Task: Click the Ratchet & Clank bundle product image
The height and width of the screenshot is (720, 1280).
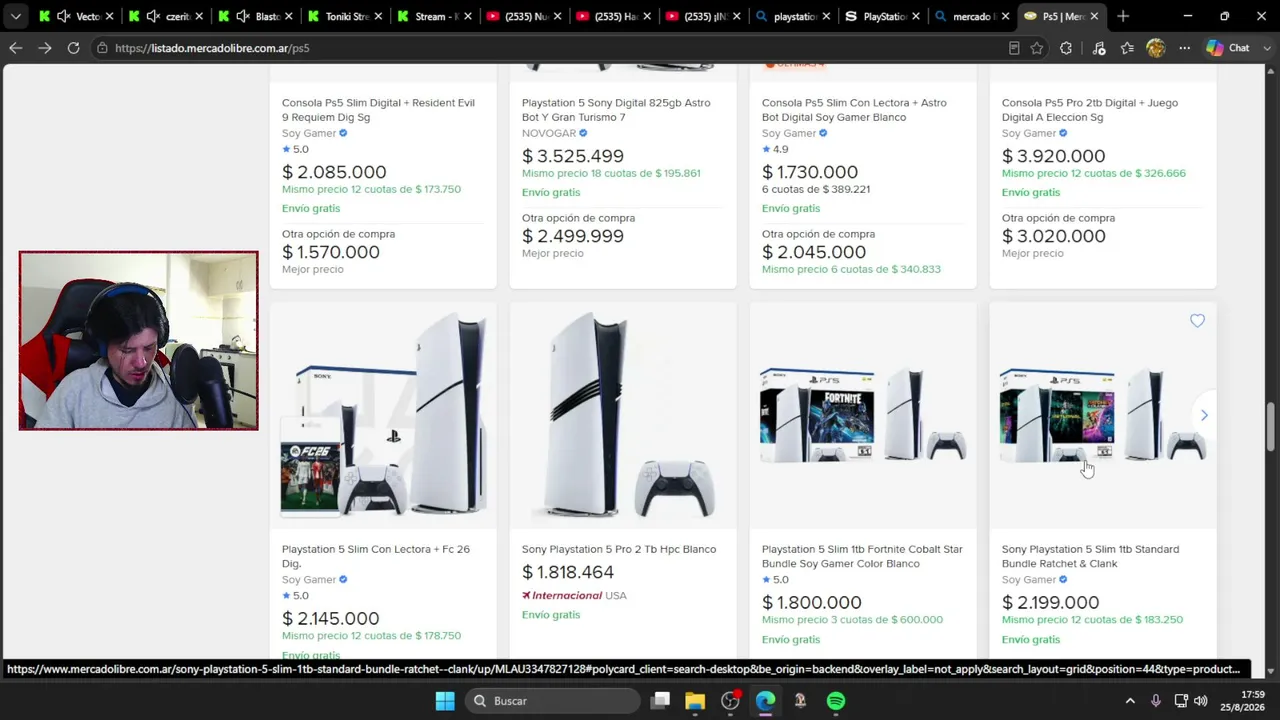Action: pos(1103,415)
